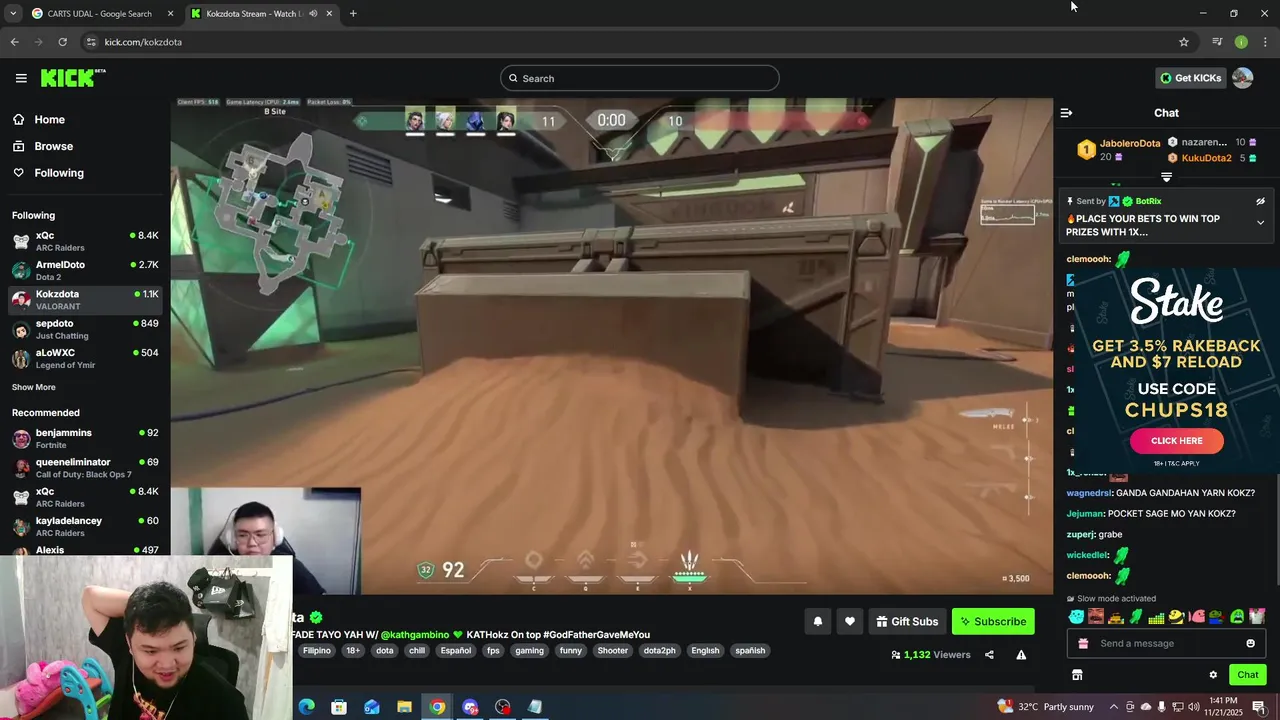Image resolution: width=1280 pixels, height=720 pixels.
Task: Click the Gift Subs button
Action: [907, 621]
